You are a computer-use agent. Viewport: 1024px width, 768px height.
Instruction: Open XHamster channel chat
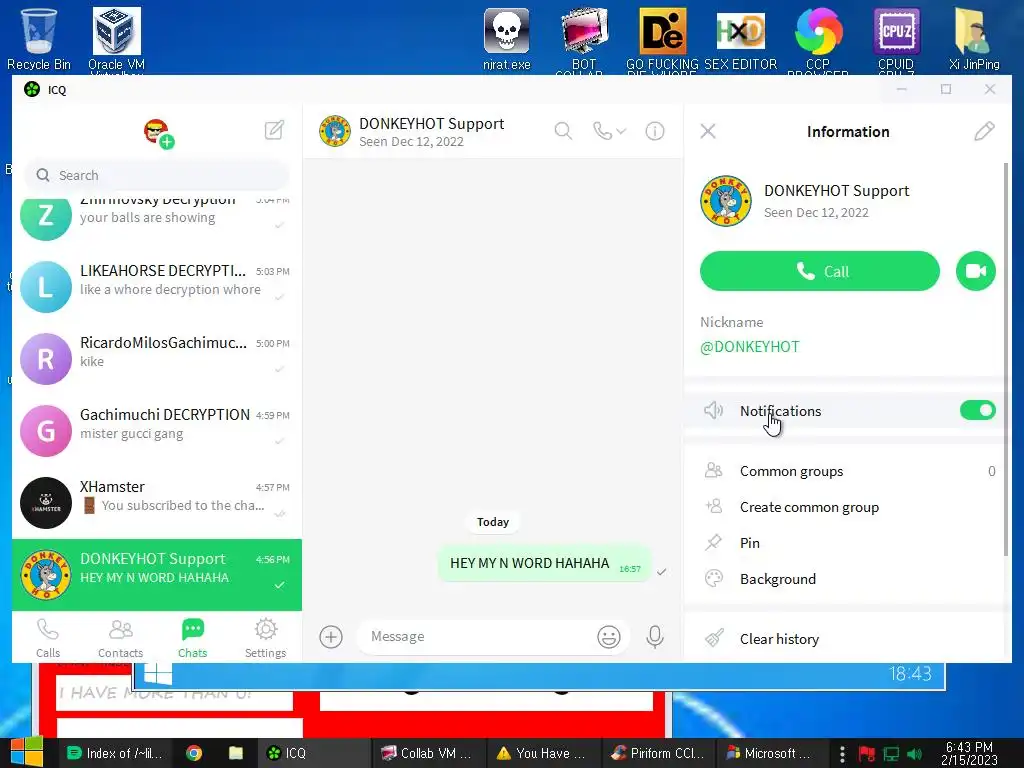[x=157, y=503]
